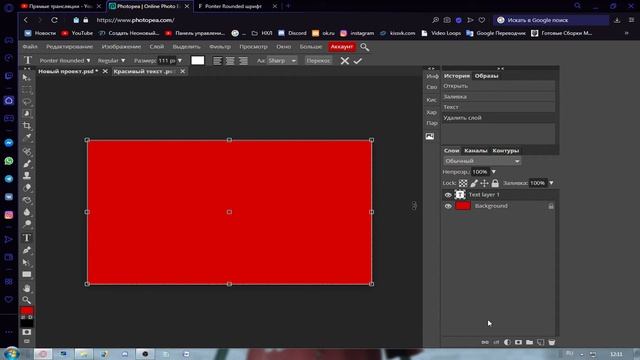Select the Crop tool

[x=27, y=125]
